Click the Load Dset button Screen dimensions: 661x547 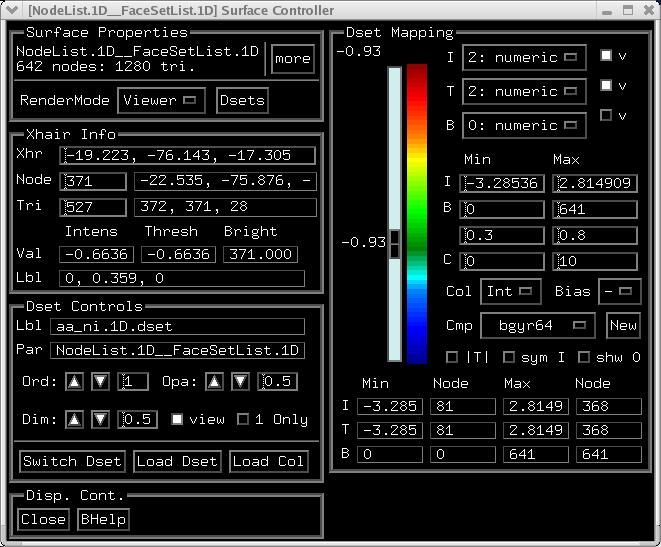click(x=177, y=461)
